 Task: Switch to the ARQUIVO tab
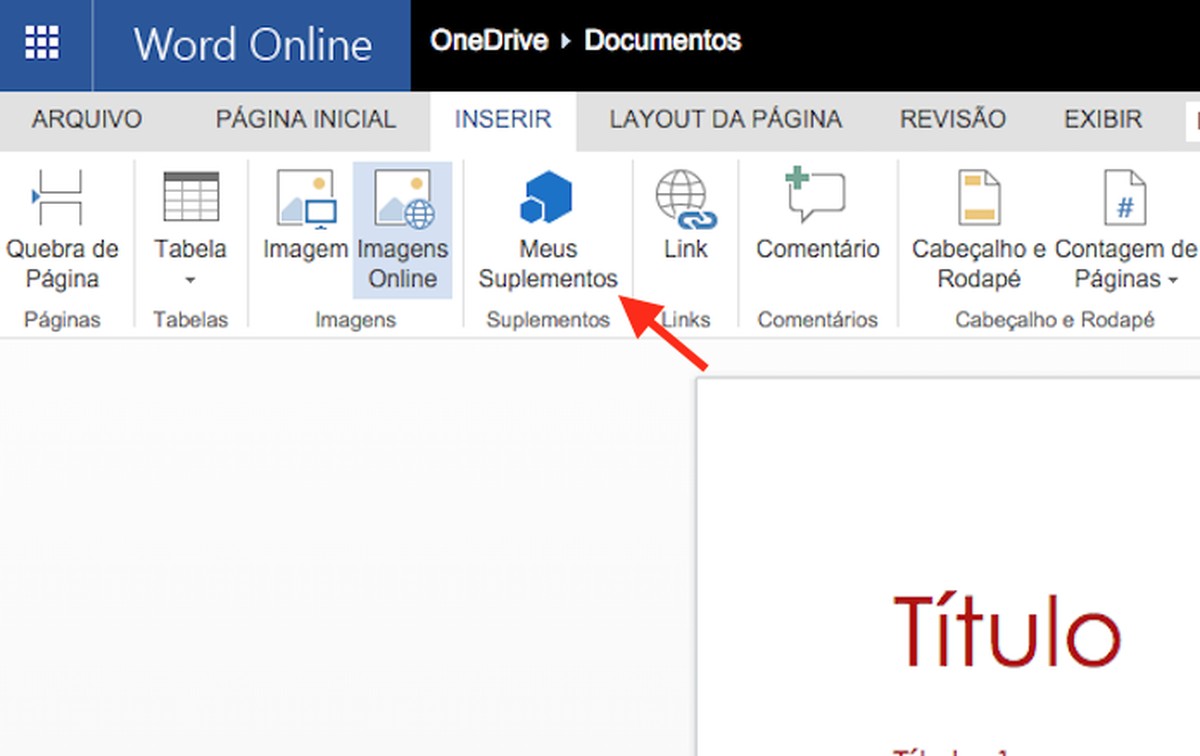[x=86, y=119]
